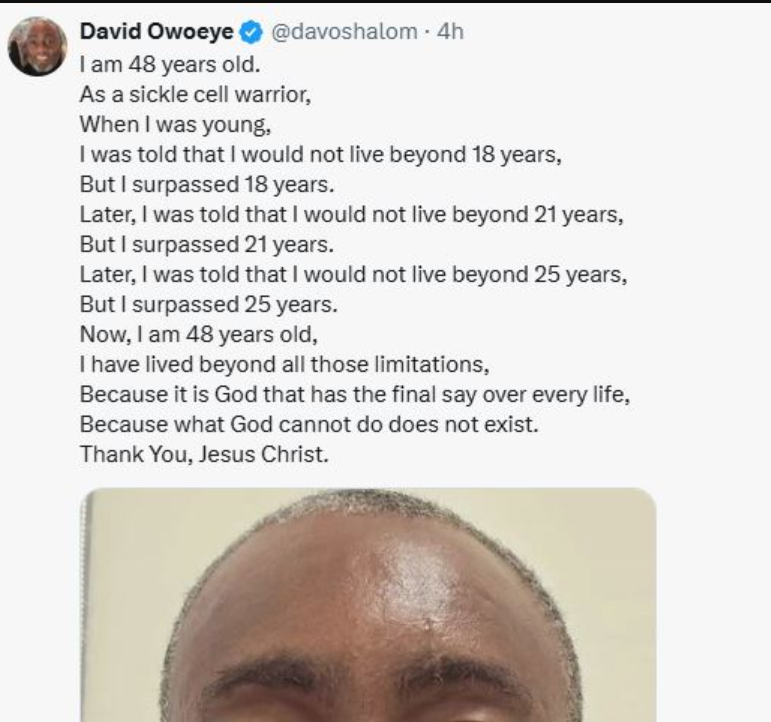Open the attached photo of the man
771x722 pixels.
[368, 605]
